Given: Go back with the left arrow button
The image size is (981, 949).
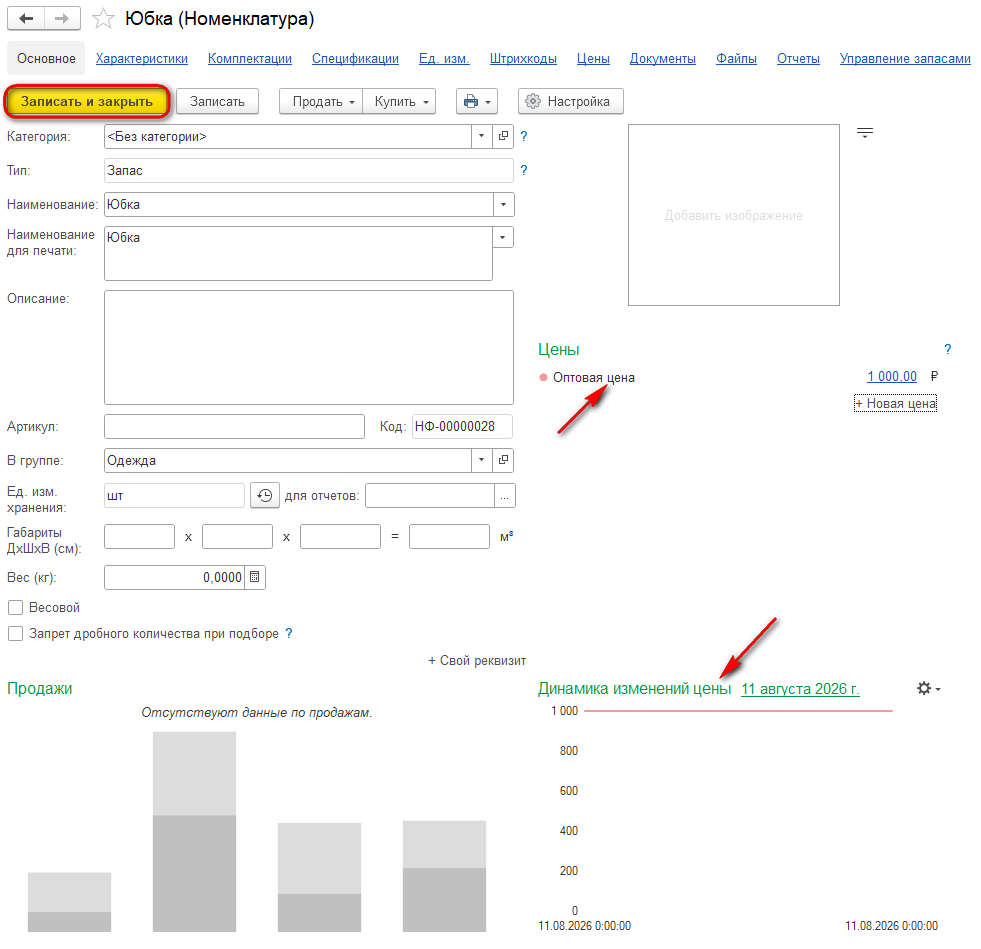Looking at the screenshot, I should 26,19.
